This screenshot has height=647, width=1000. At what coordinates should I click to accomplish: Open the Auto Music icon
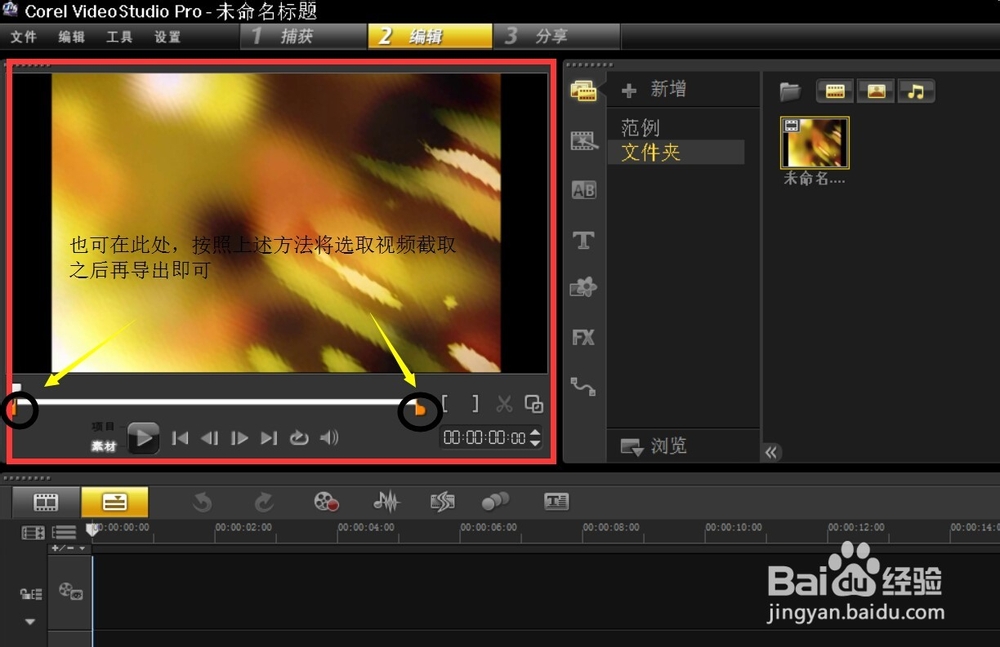coord(442,502)
